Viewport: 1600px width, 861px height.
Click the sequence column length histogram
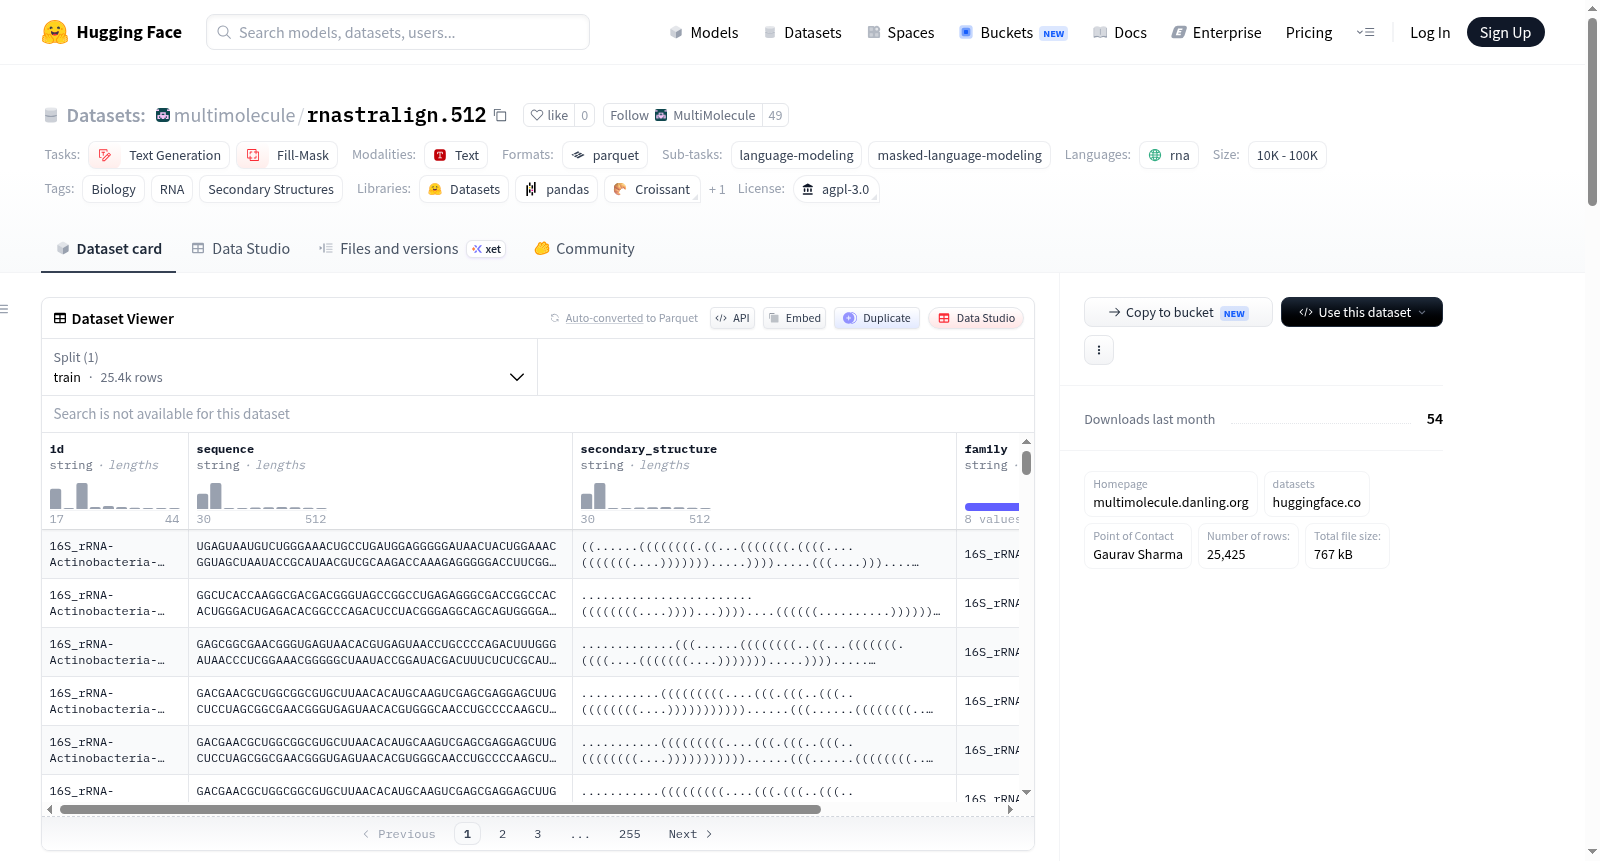[x=262, y=496]
